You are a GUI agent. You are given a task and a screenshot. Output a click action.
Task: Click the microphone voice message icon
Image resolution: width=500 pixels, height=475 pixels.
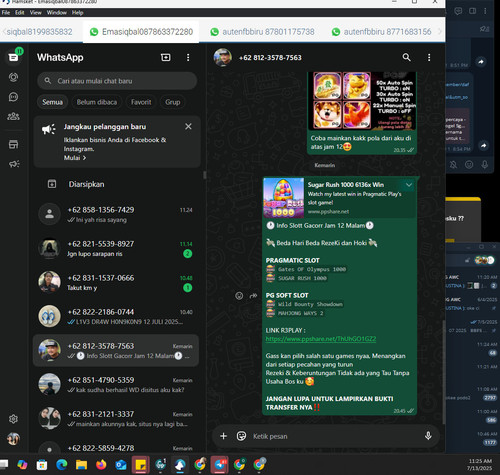pos(428,436)
